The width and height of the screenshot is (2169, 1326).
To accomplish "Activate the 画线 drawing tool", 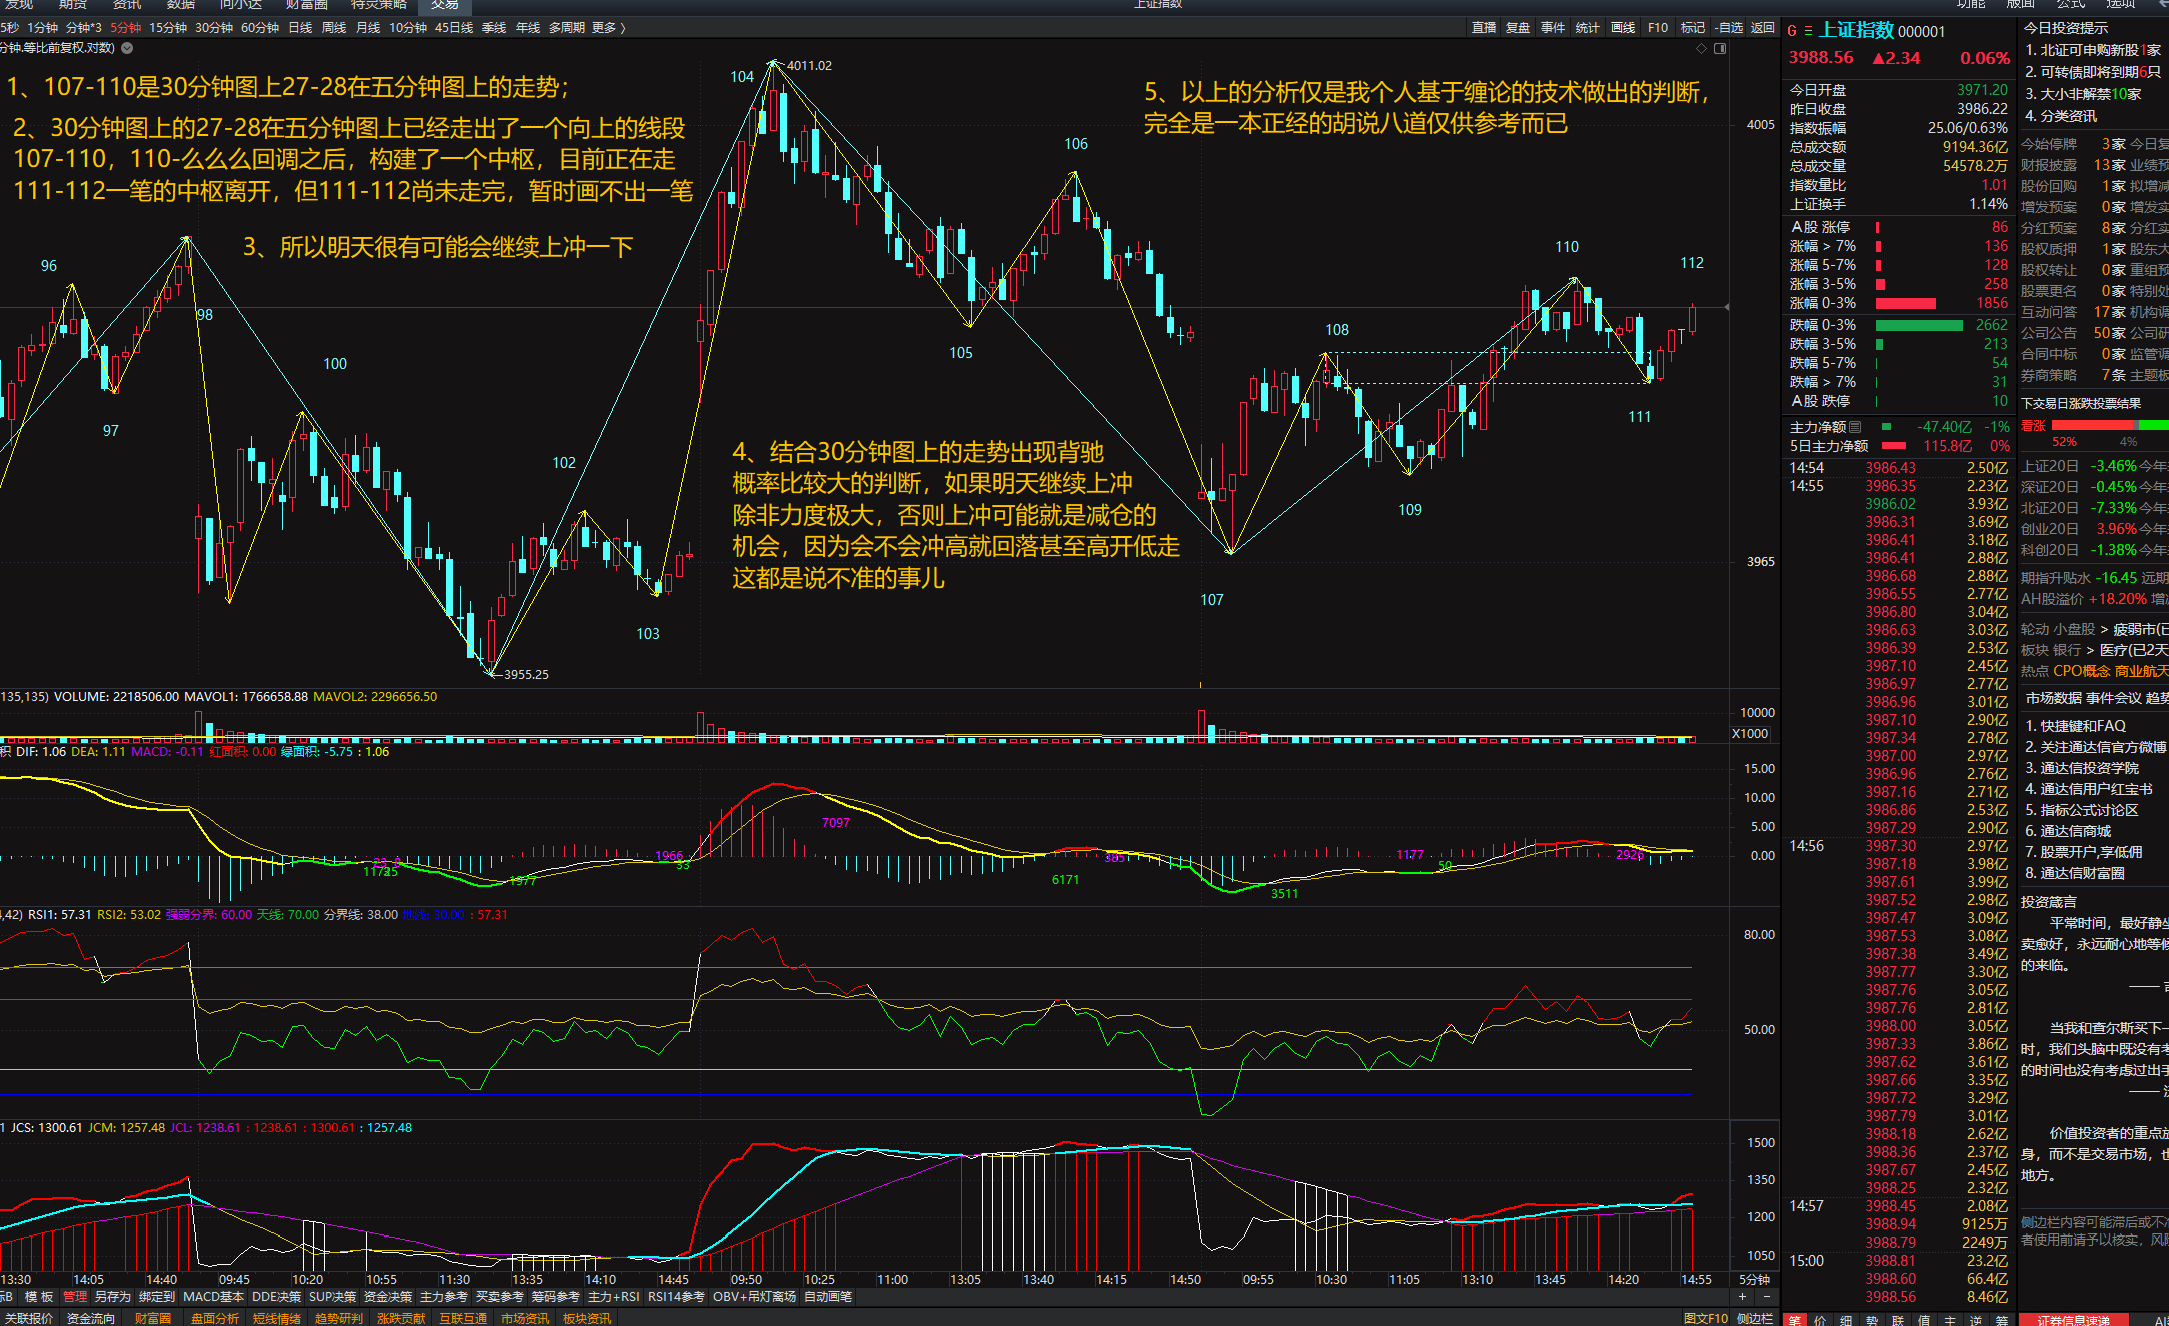I will 1623,28.
